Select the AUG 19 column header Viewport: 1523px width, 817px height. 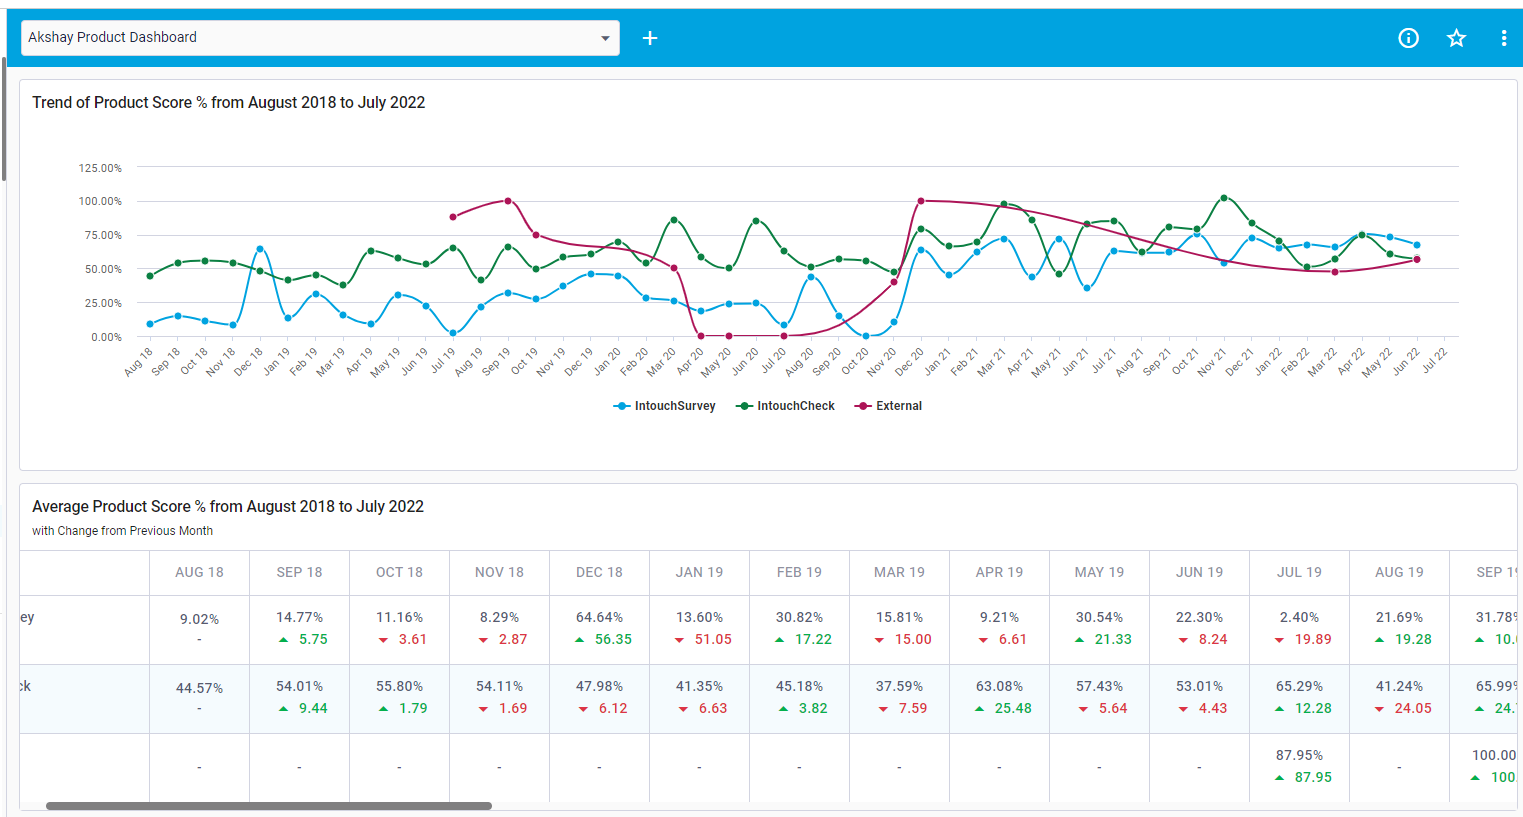click(1399, 572)
